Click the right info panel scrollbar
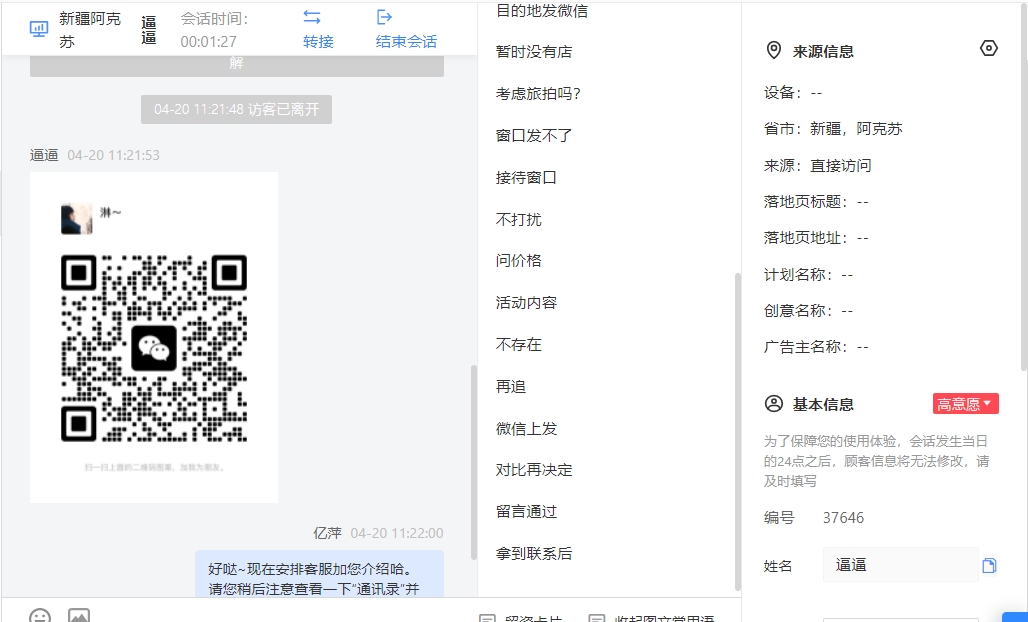 click(1024, 188)
